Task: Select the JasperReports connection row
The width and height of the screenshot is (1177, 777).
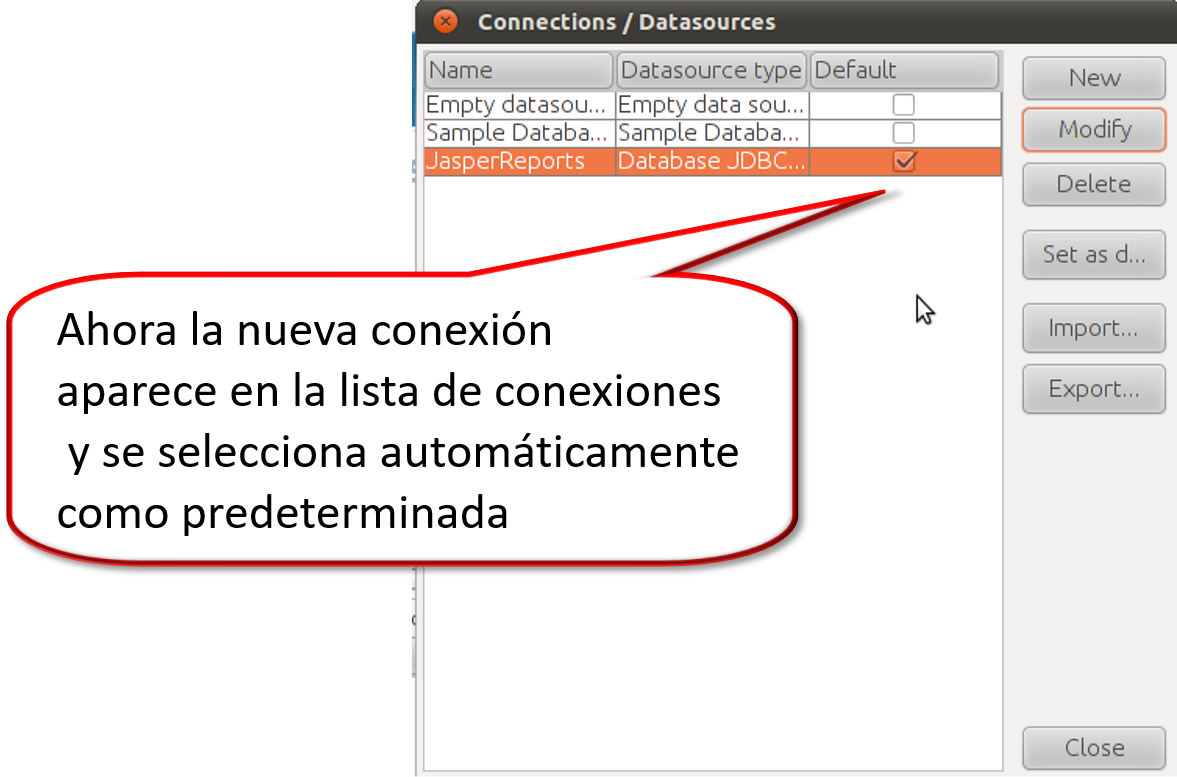Action: (712, 161)
